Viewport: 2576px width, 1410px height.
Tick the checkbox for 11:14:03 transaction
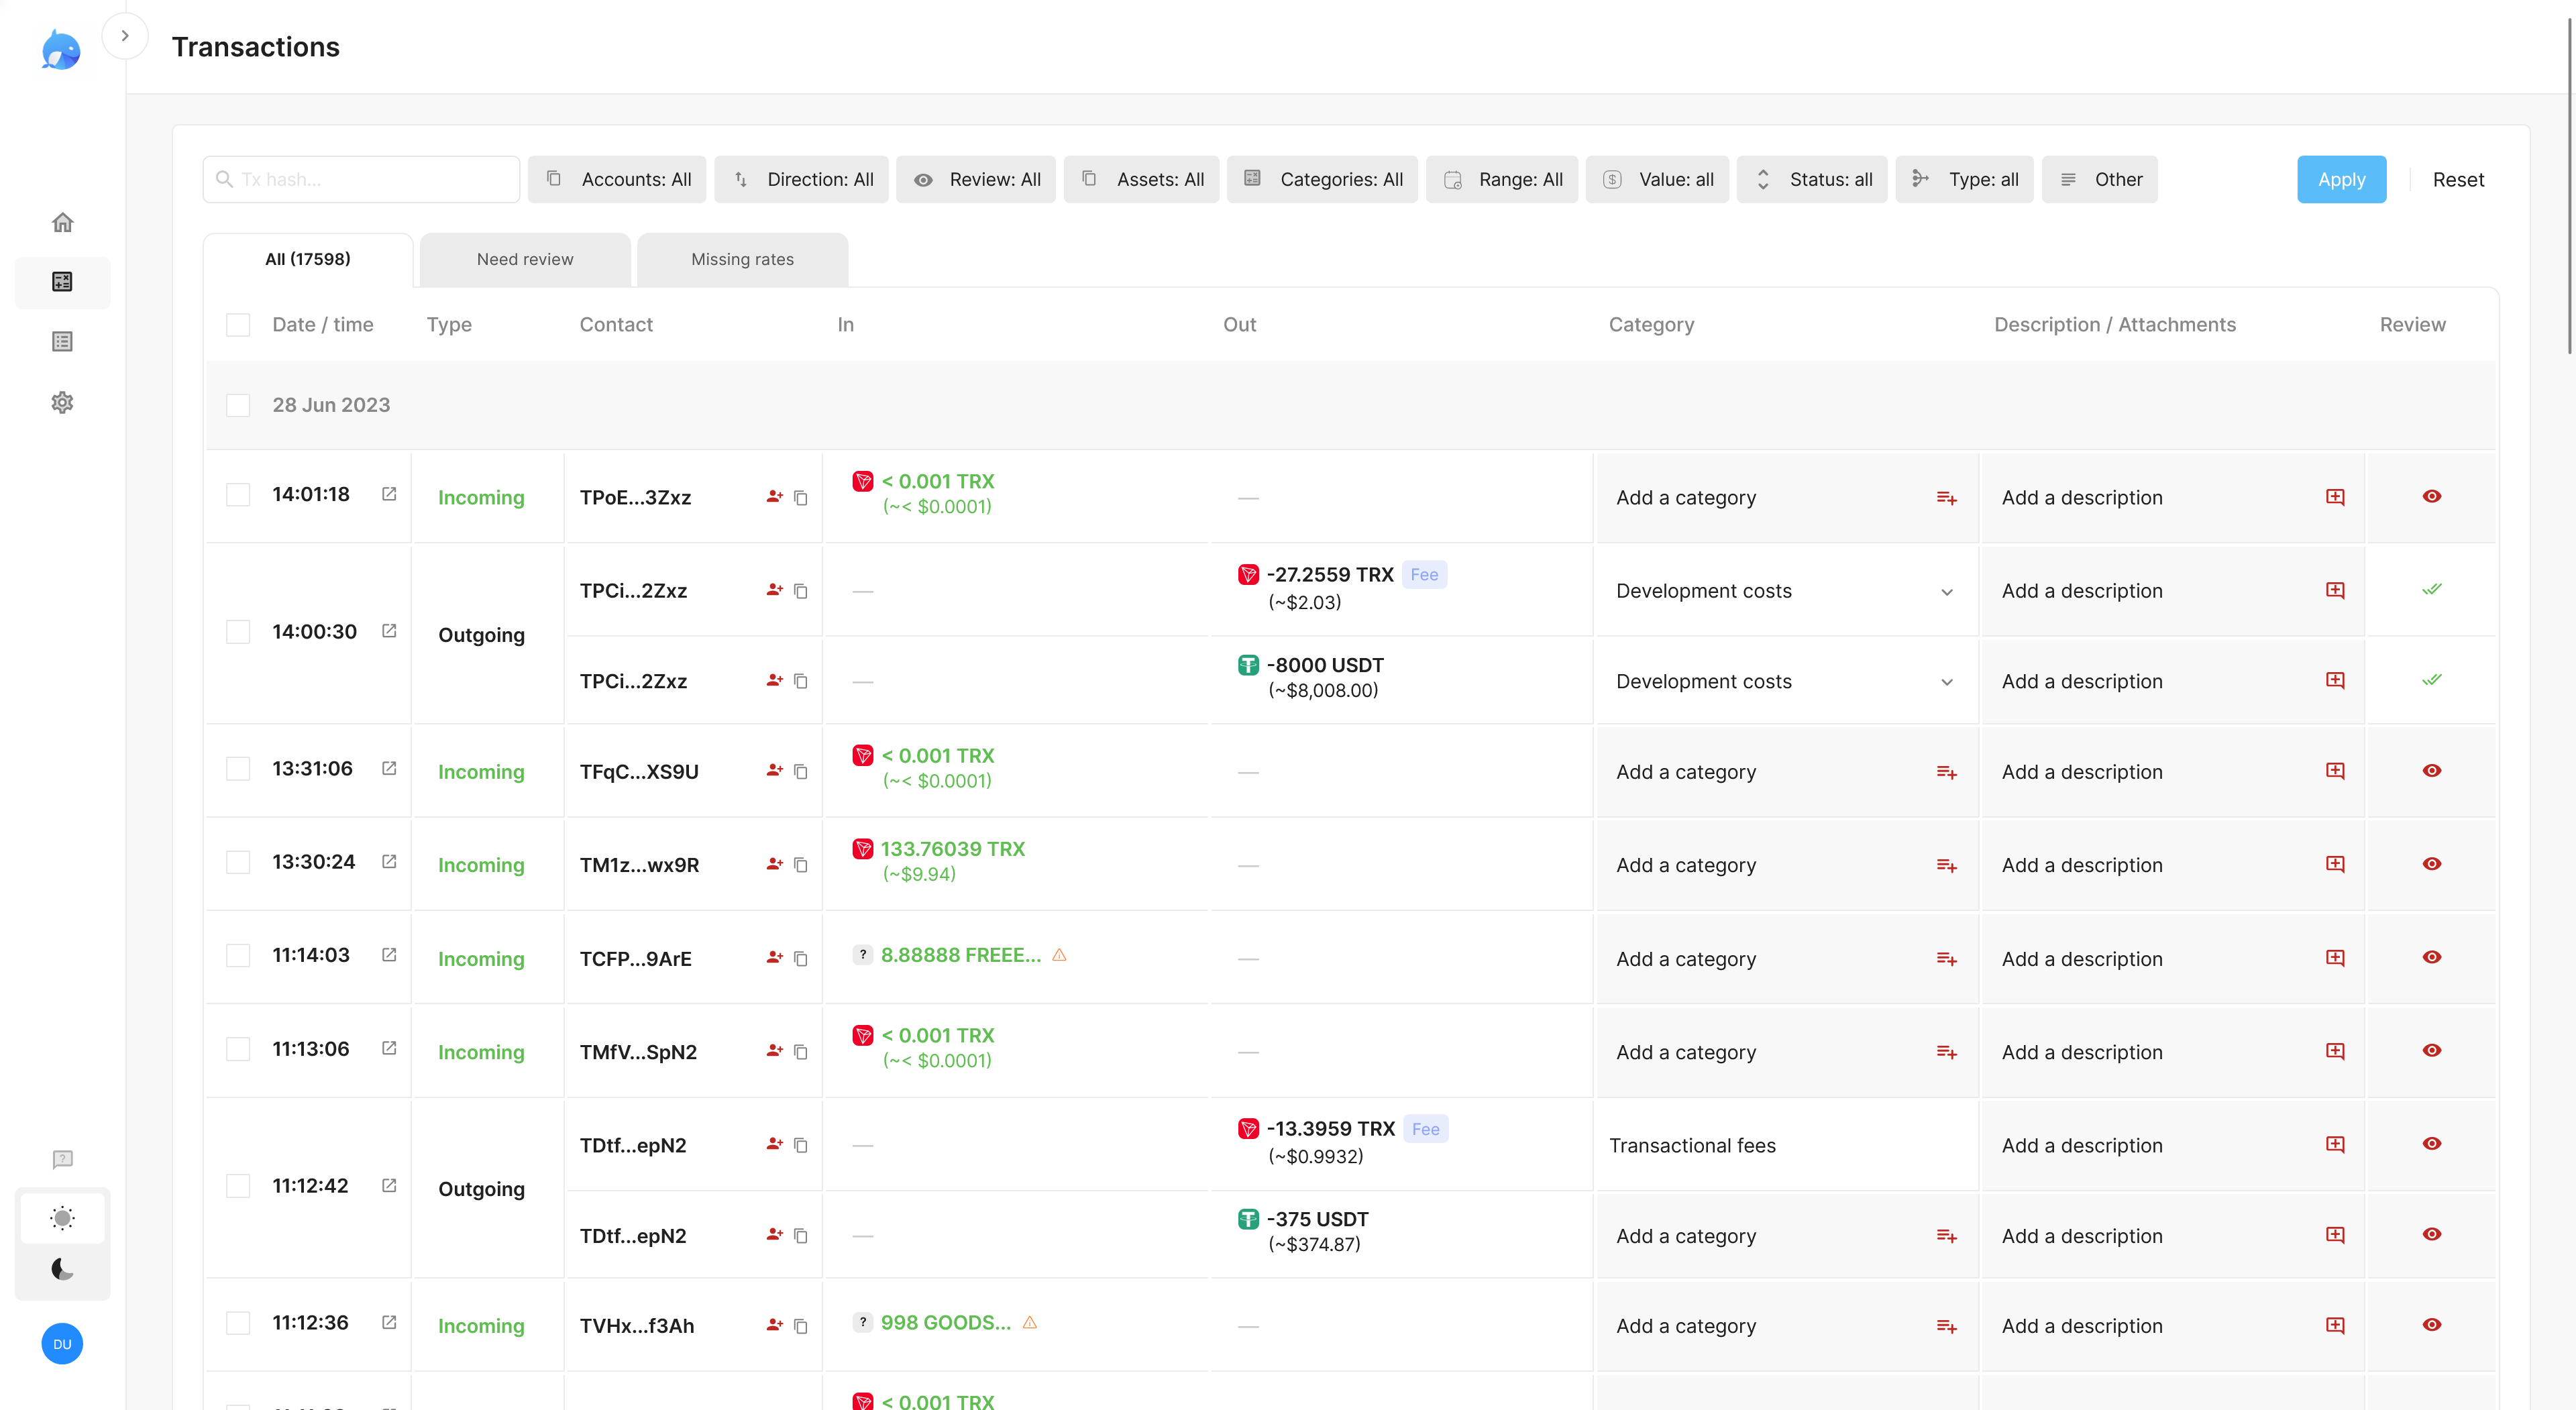click(238, 955)
